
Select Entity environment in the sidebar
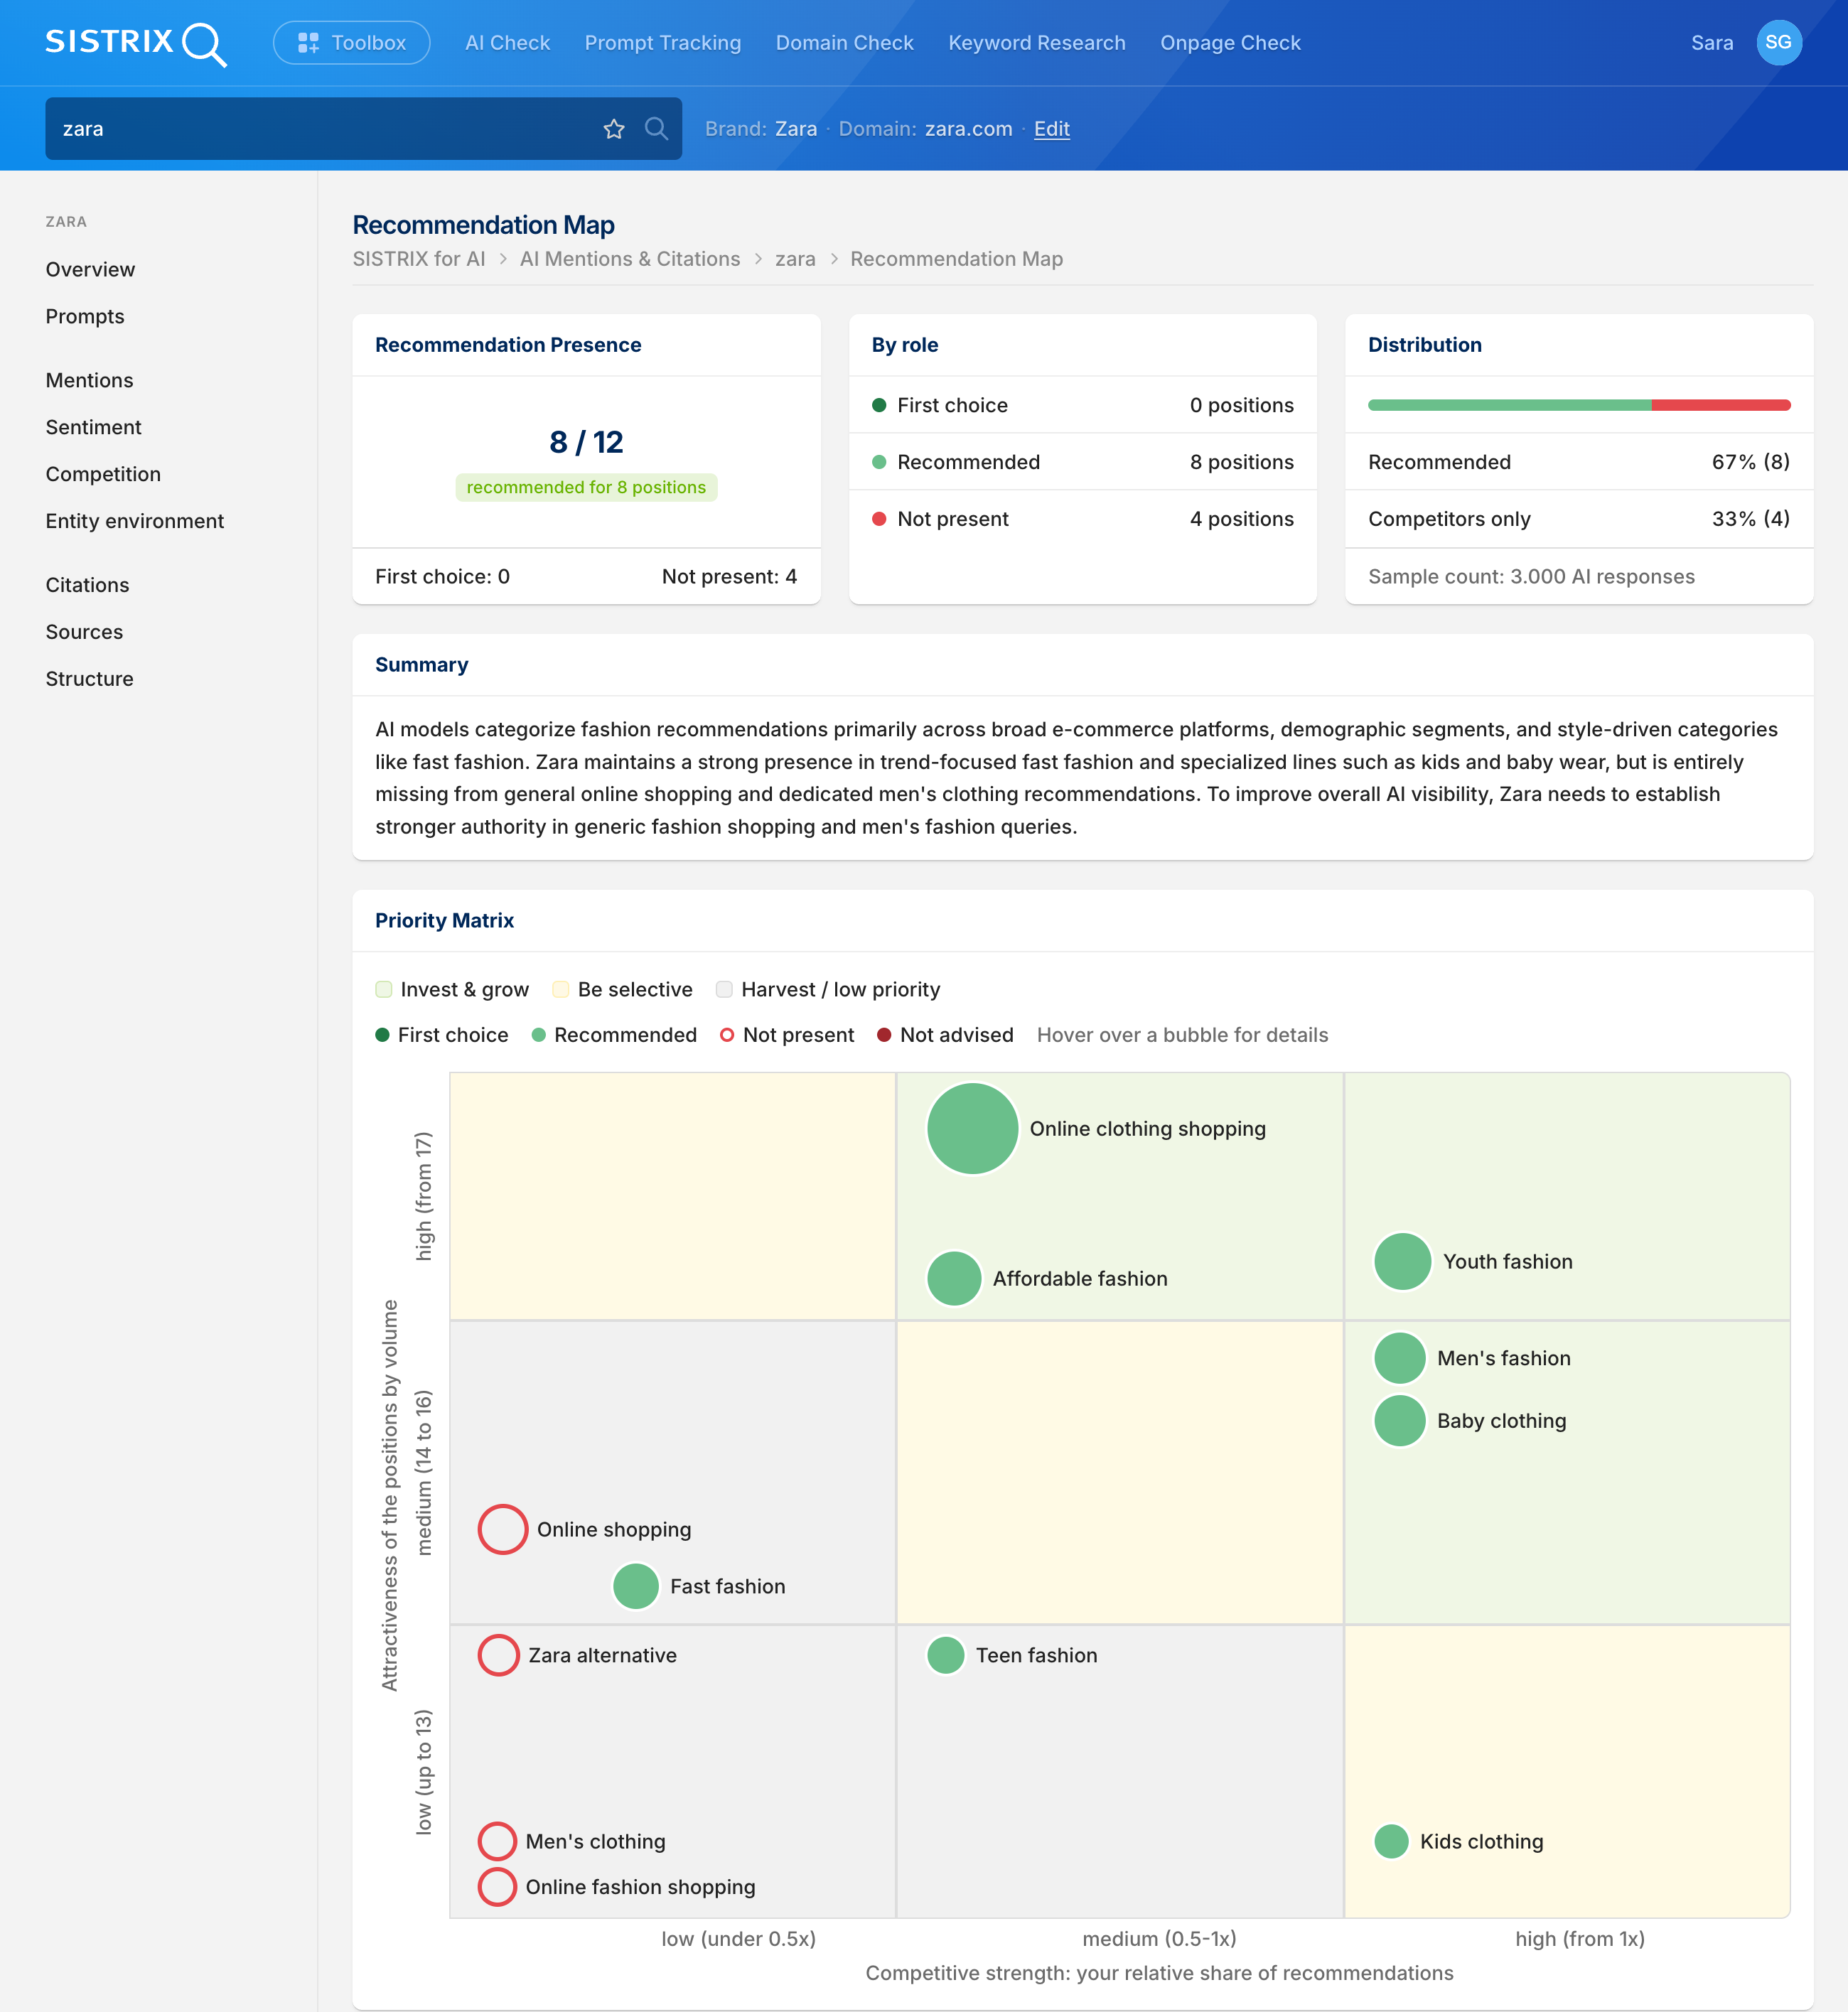(135, 522)
